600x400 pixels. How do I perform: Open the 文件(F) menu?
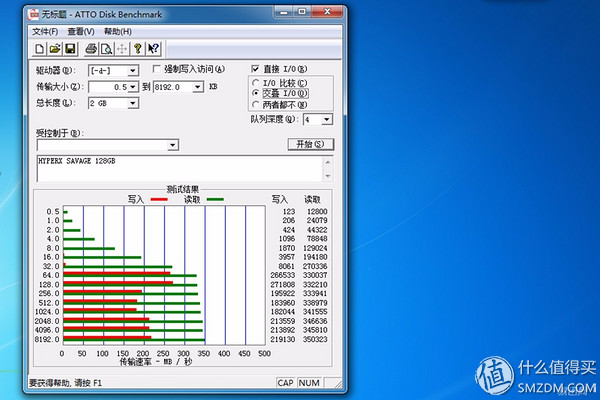coord(45,31)
